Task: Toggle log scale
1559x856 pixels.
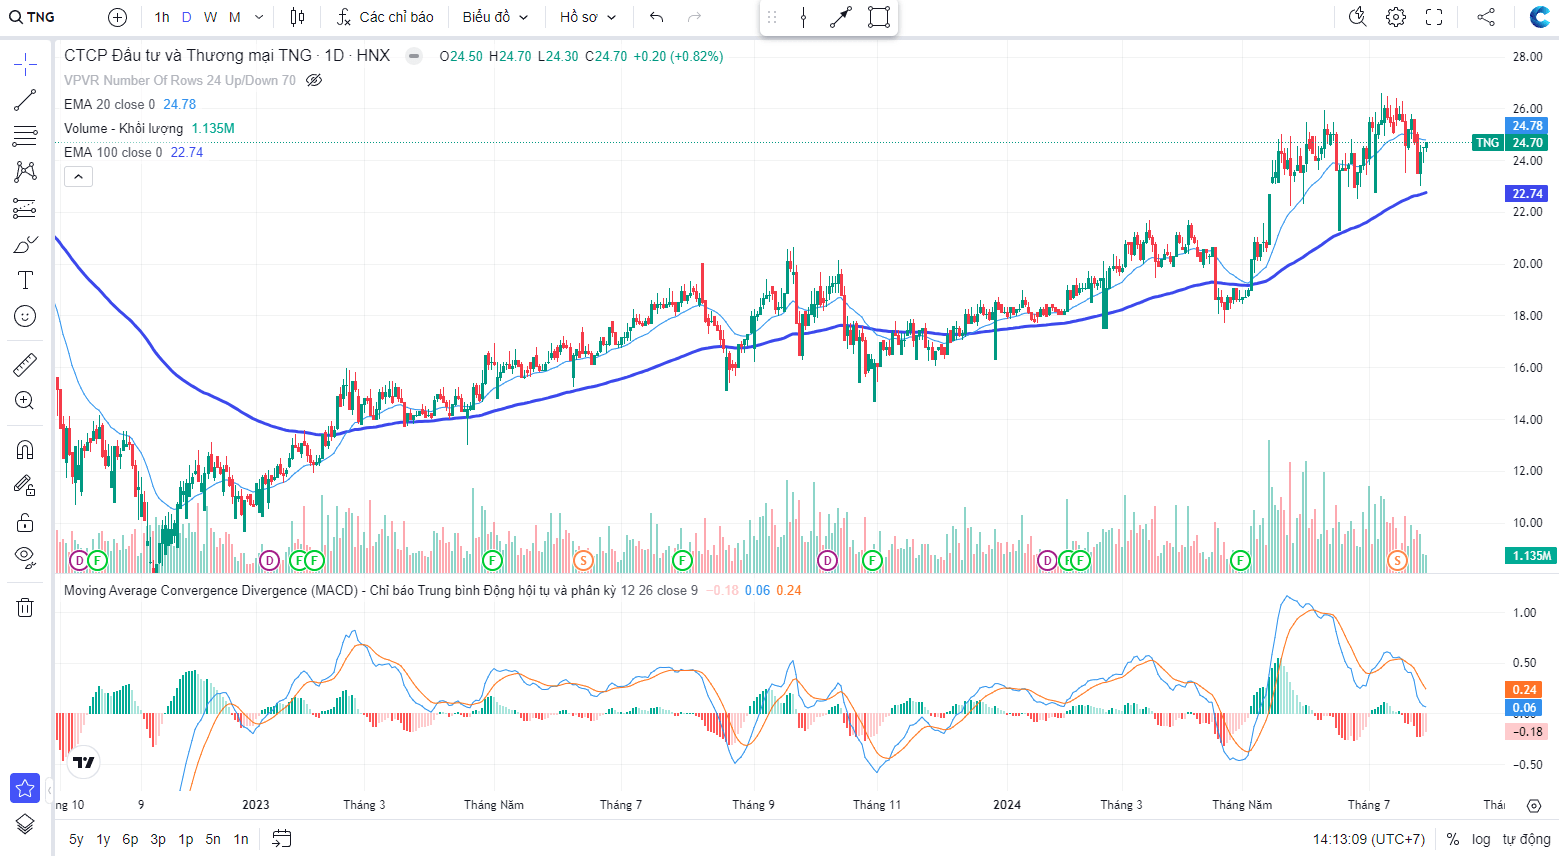Action: 1481,839
